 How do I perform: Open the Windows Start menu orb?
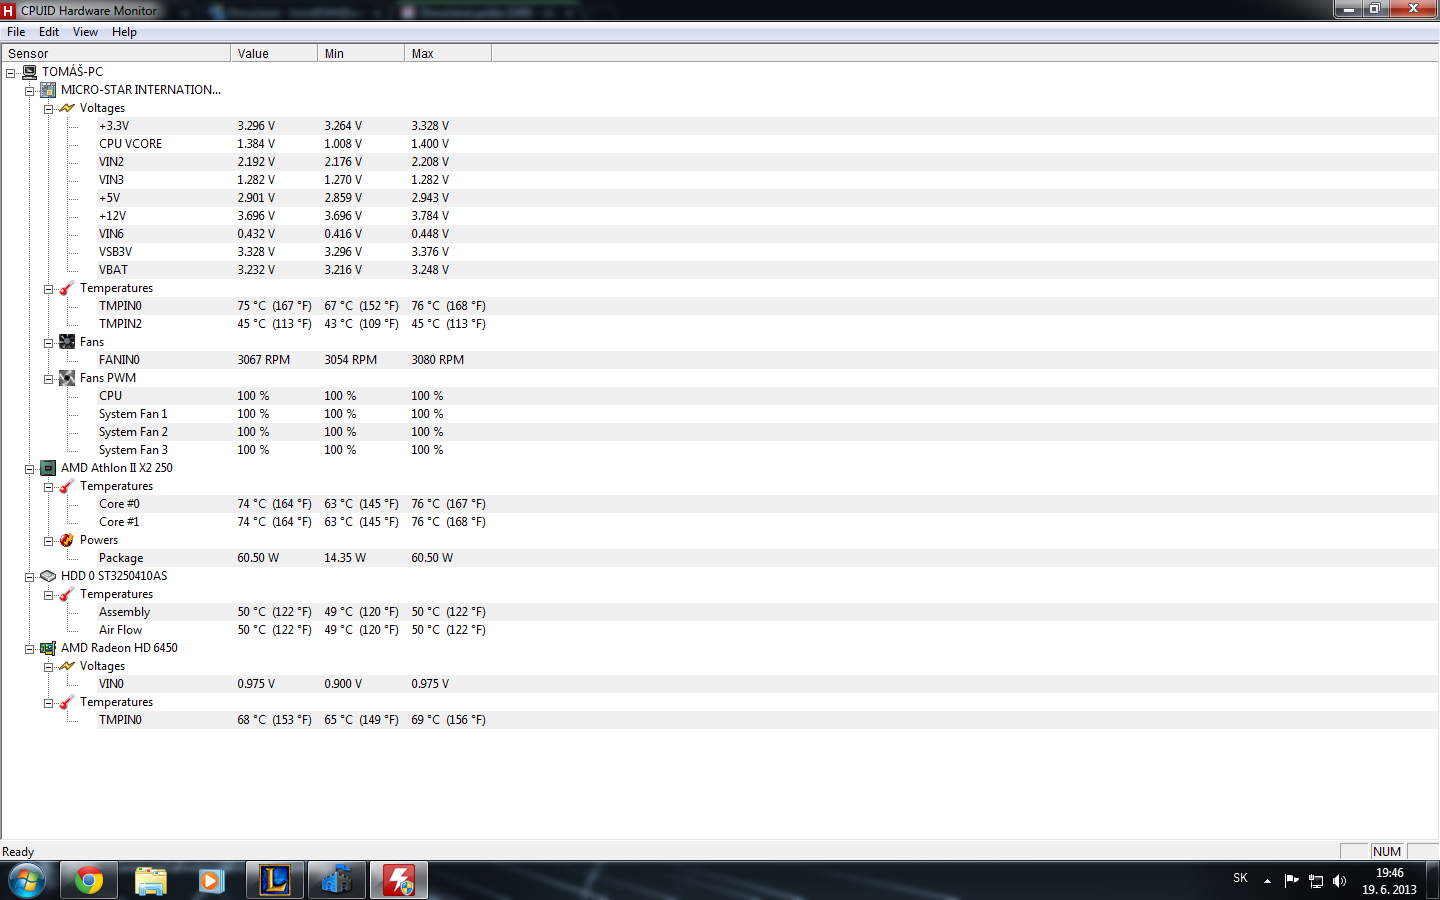pos(27,881)
